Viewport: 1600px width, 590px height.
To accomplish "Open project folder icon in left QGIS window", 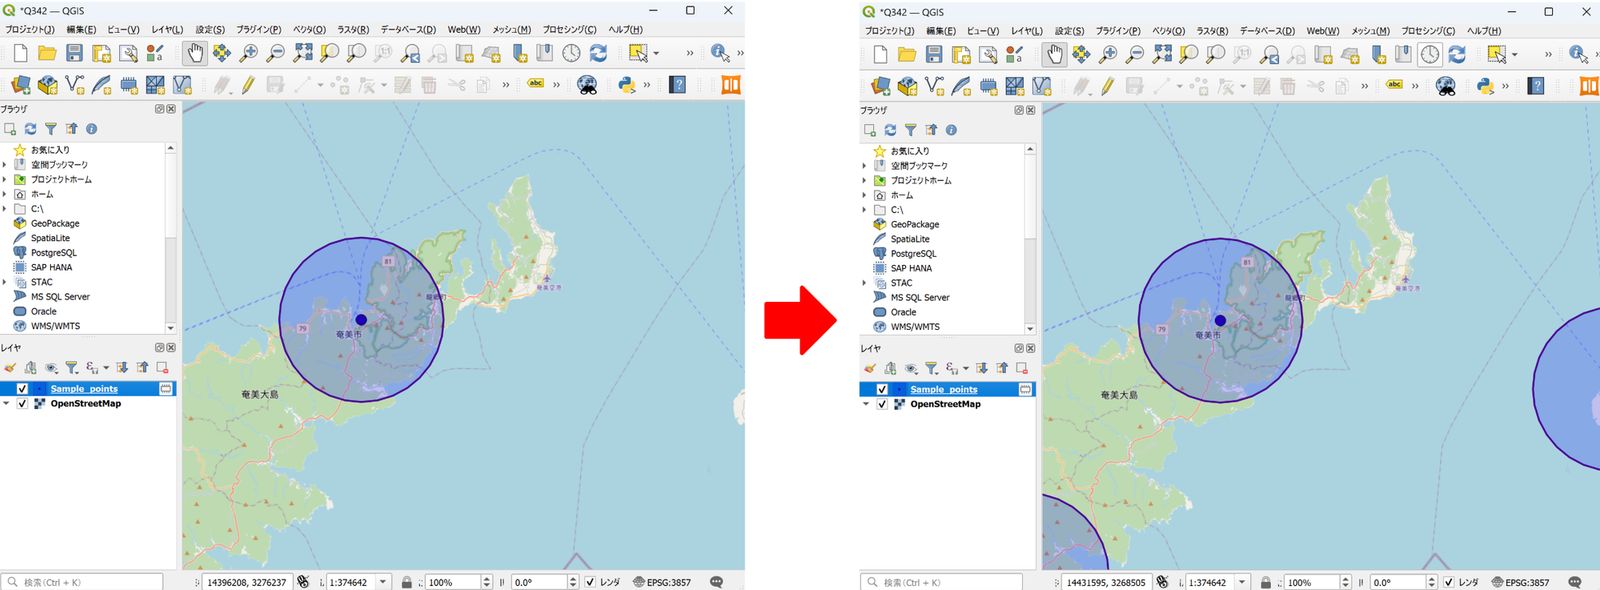I will (x=47, y=53).
